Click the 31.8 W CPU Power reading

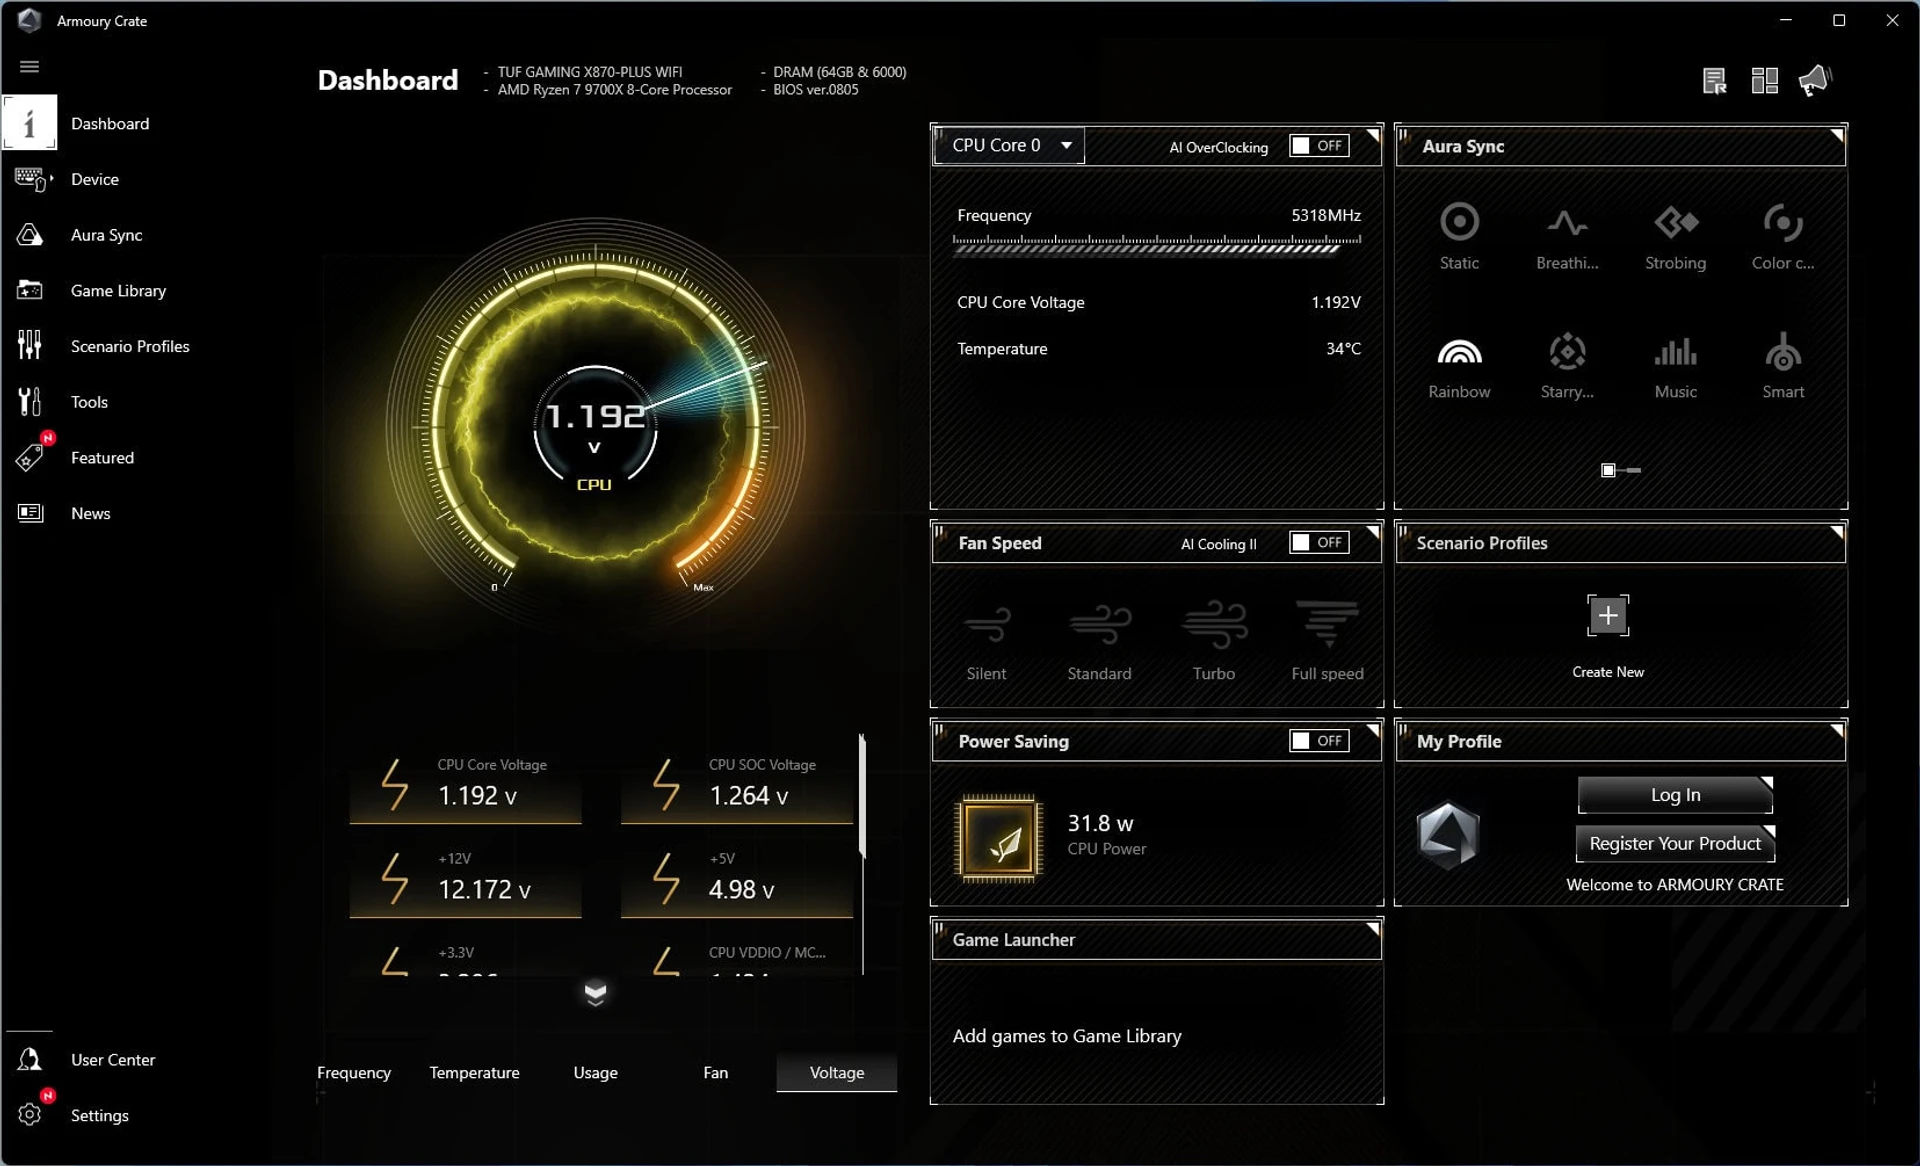click(1106, 835)
